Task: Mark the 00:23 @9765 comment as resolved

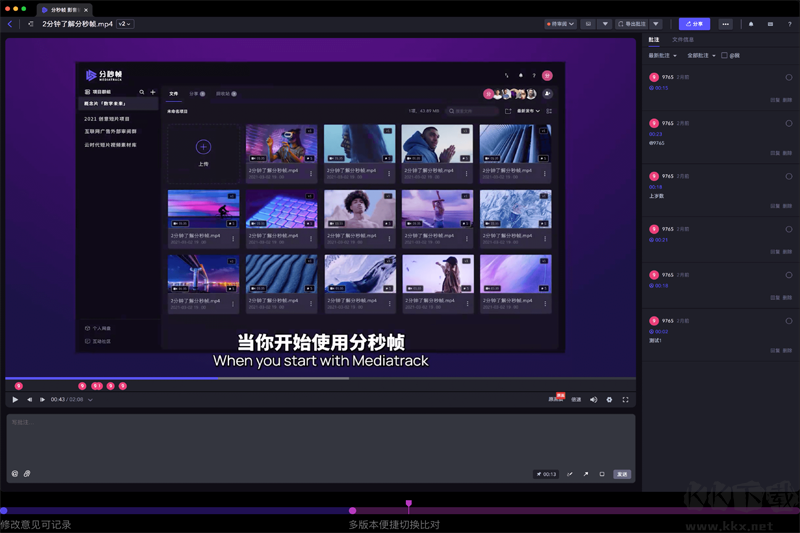Action: (x=789, y=123)
